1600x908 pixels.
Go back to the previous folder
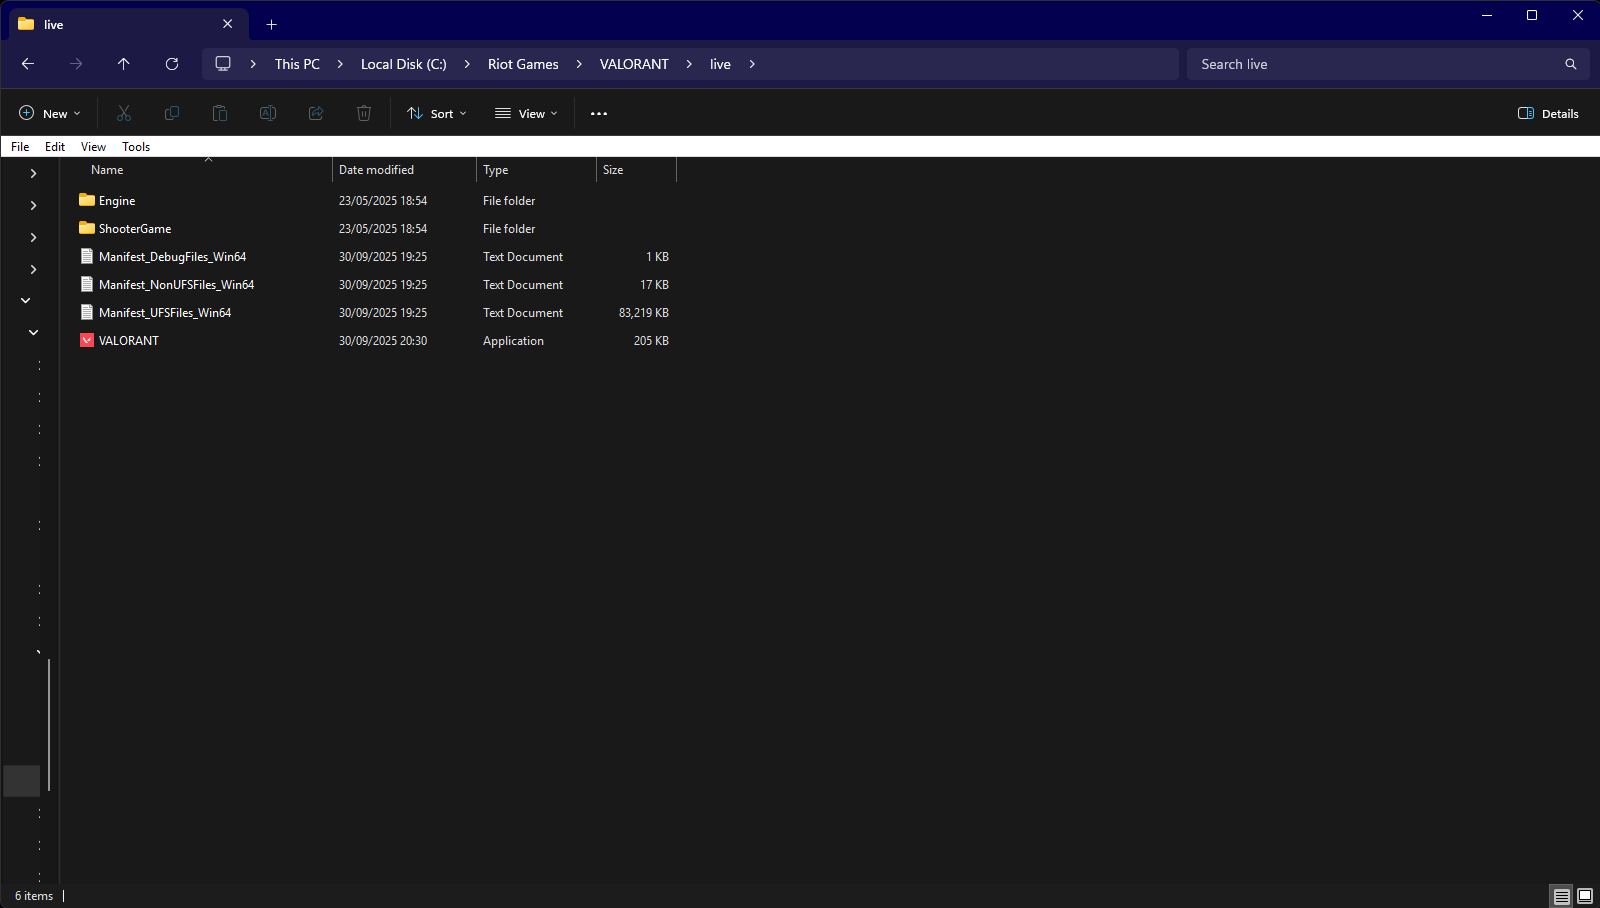[x=28, y=64]
